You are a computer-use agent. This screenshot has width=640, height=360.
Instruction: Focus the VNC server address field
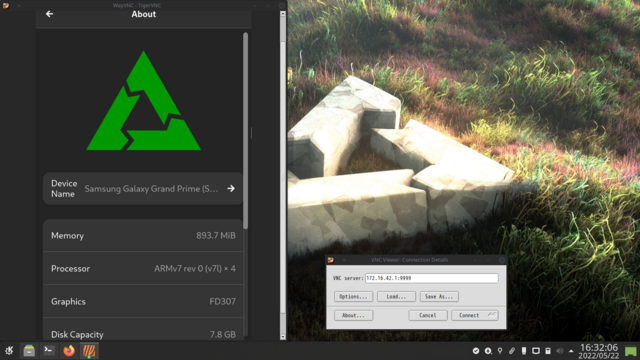coord(431,278)
